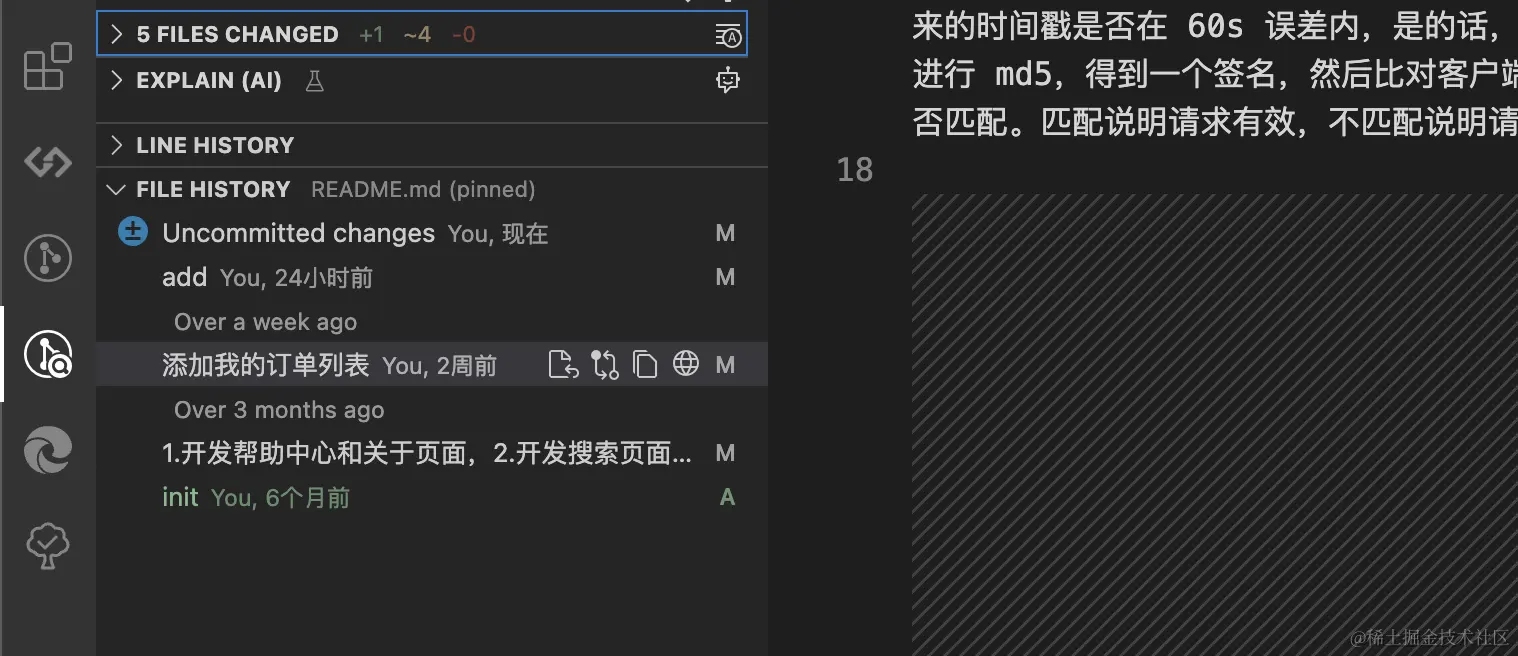Open the Remote Explorer activity bar icon

point(48,162)
